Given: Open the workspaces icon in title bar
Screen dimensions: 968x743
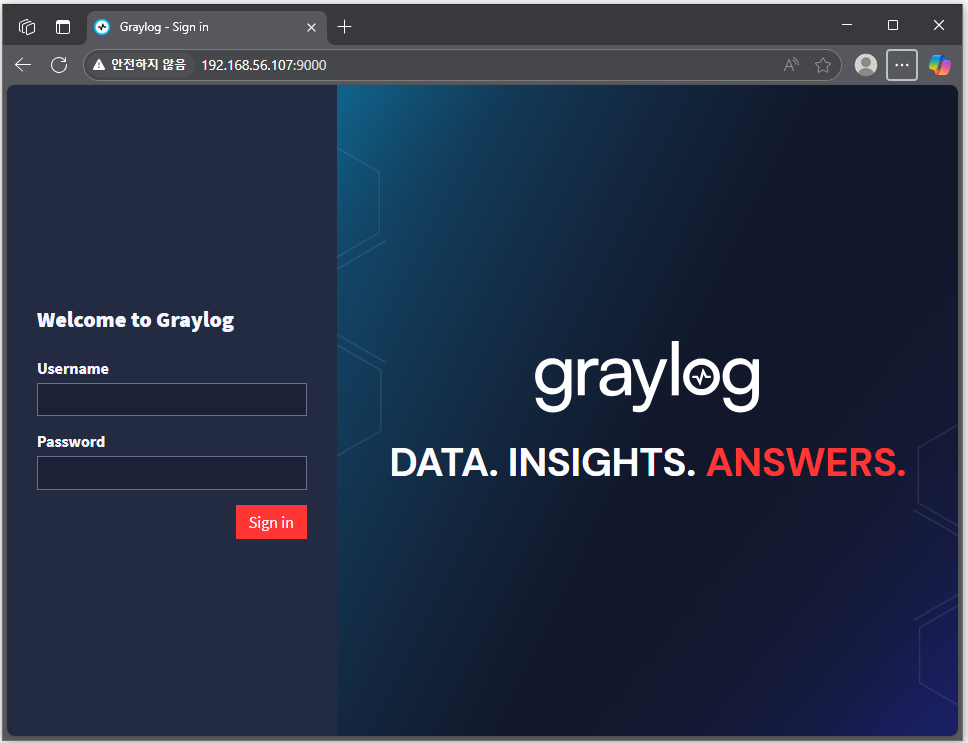Looking at the screenshot, I should point(27,27).
